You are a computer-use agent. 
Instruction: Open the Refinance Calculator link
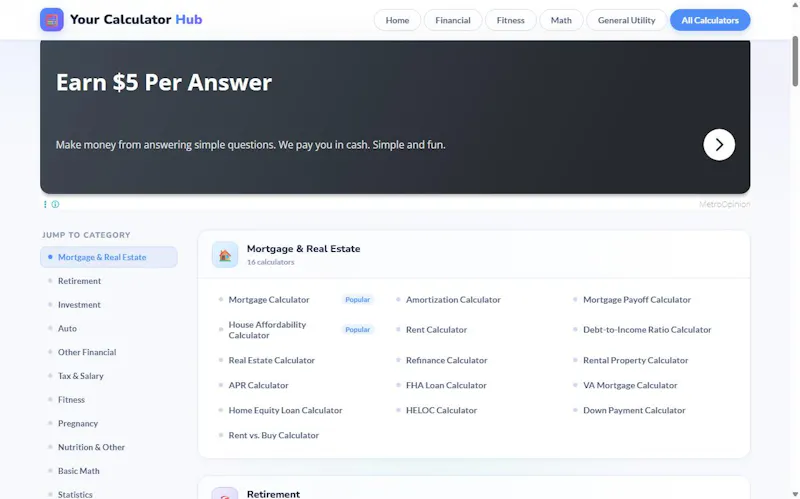(x=446, y=360)
